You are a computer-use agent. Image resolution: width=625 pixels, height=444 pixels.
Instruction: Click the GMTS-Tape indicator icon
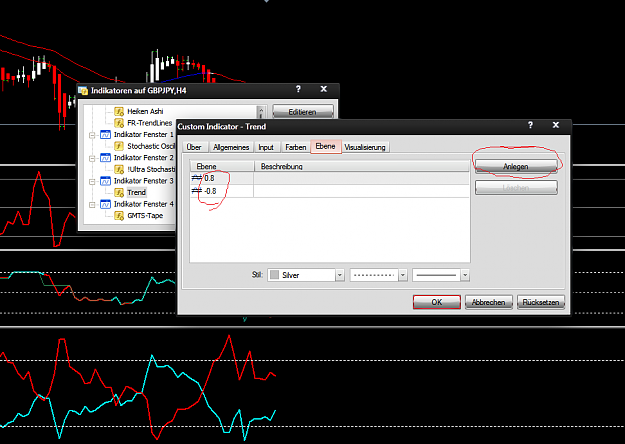point(119,216)
